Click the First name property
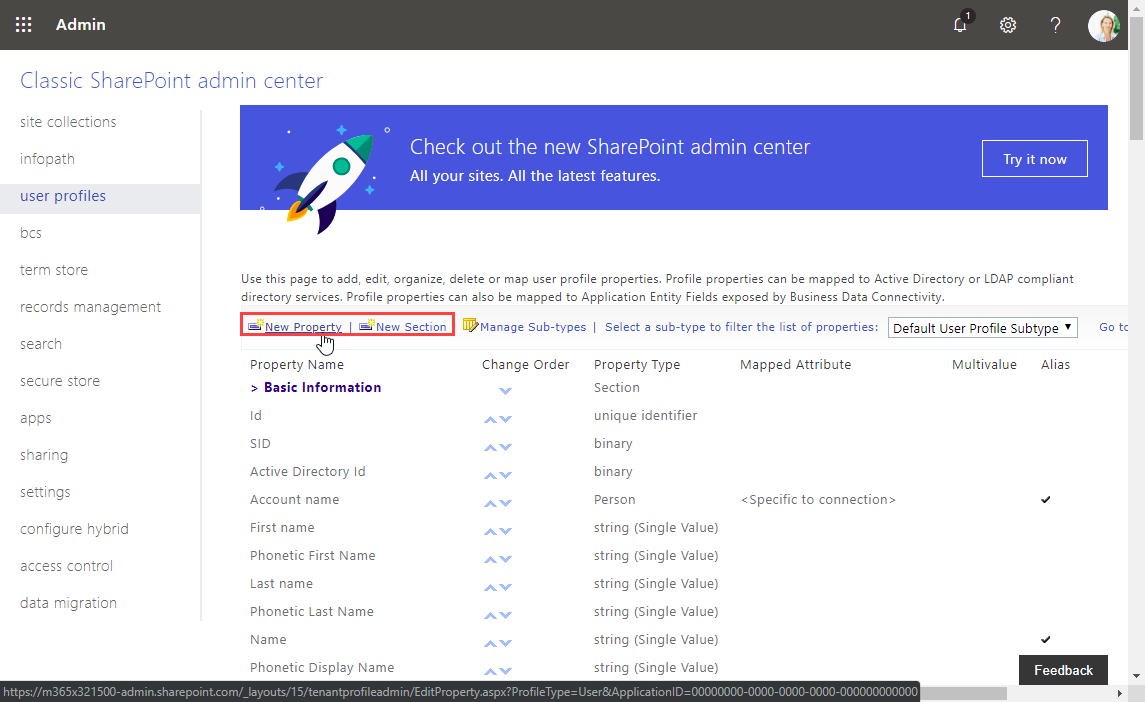 tap(282, 527)
